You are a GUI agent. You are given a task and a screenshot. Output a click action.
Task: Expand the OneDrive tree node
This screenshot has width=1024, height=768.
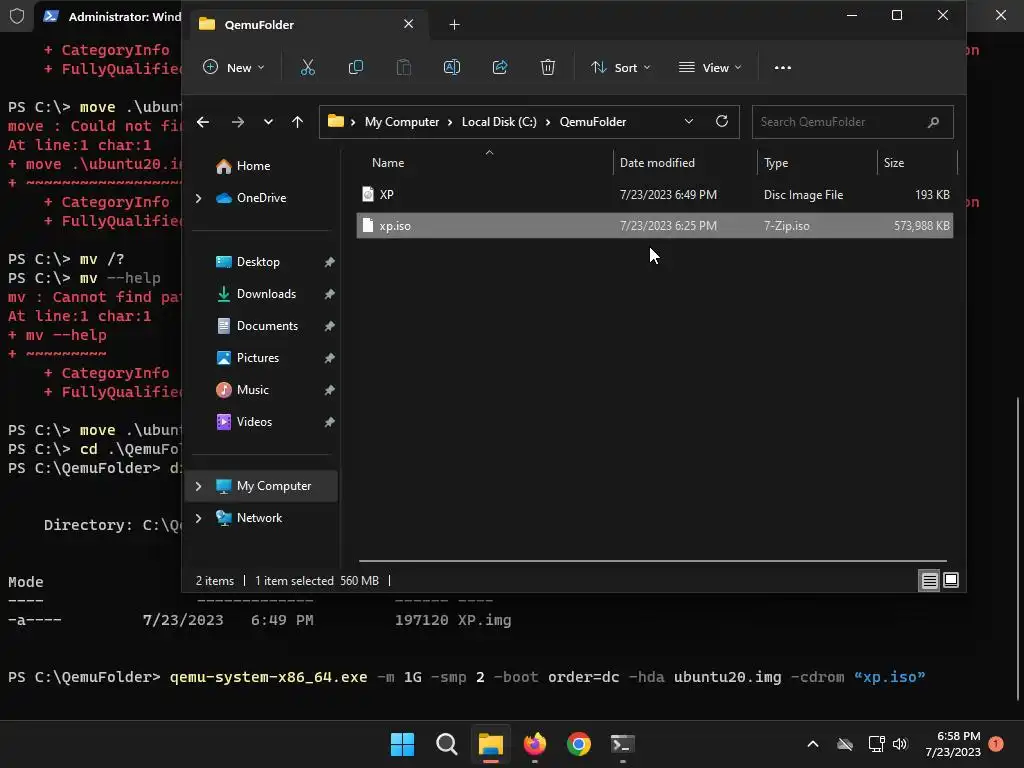(x=199, y=198)
